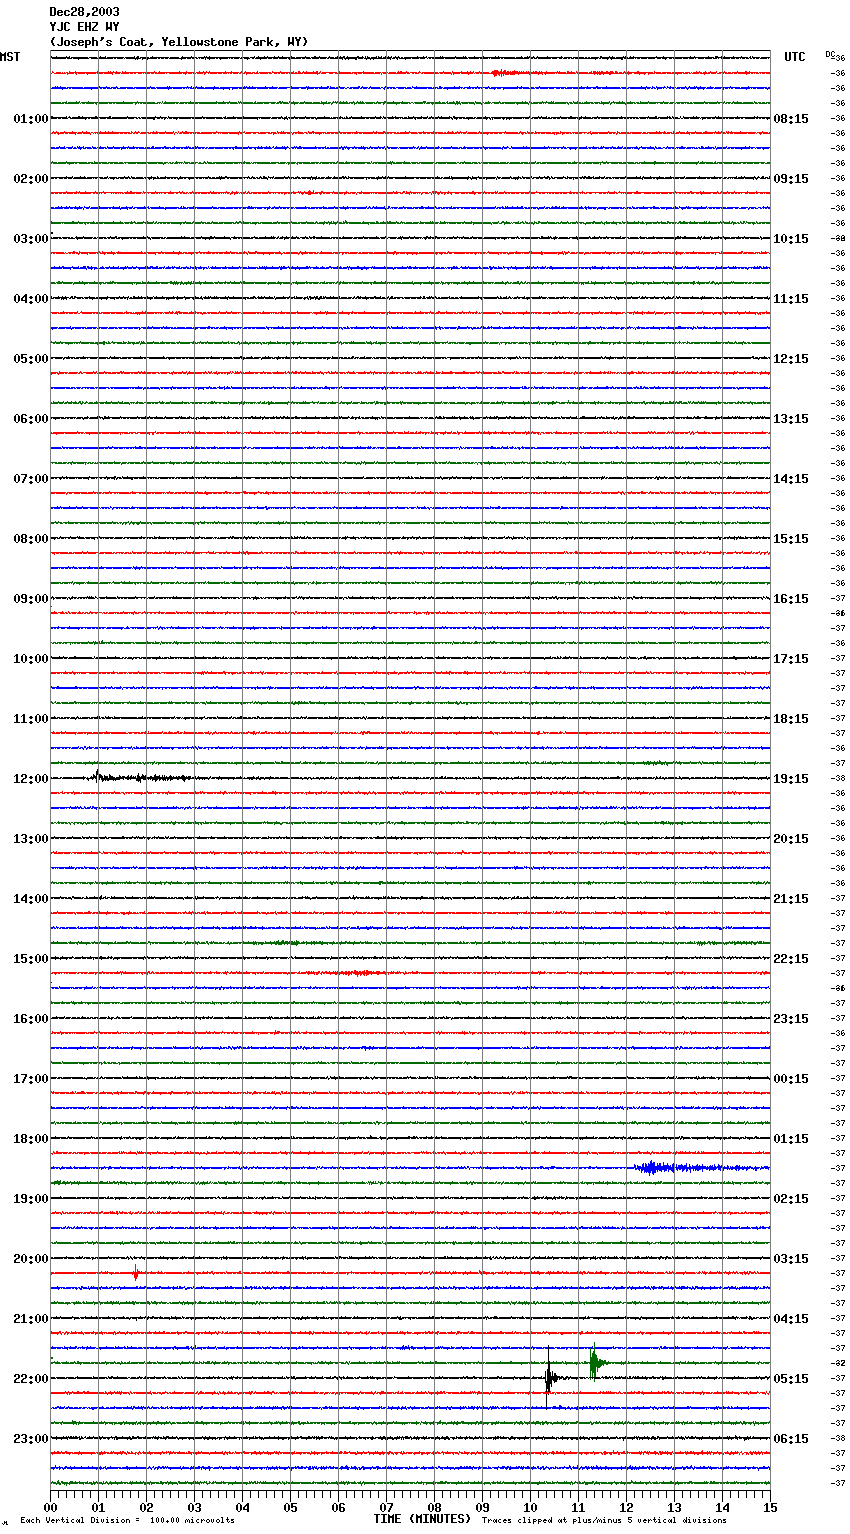This screenshot has height=1534, width=850.
Task: Select the 20:00 MST time label
Action: [31, 1259]
